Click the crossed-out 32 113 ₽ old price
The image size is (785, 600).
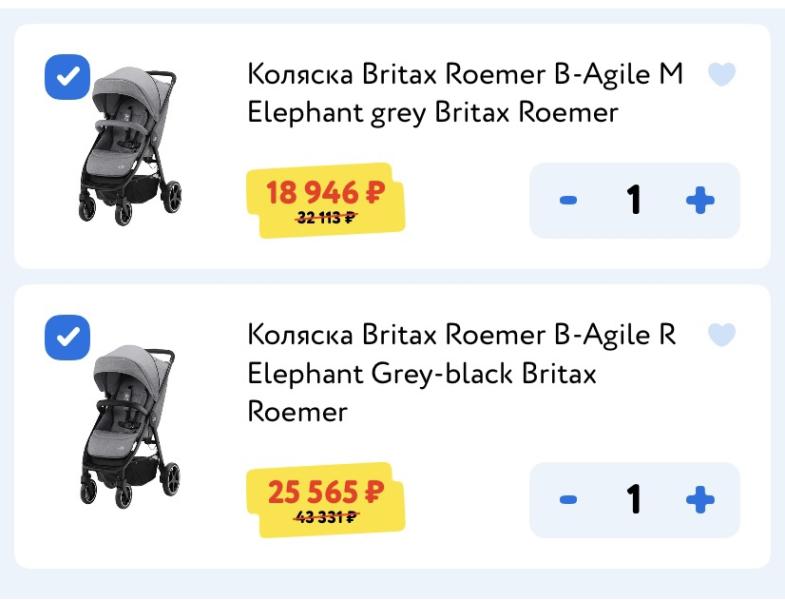(325, 218)
